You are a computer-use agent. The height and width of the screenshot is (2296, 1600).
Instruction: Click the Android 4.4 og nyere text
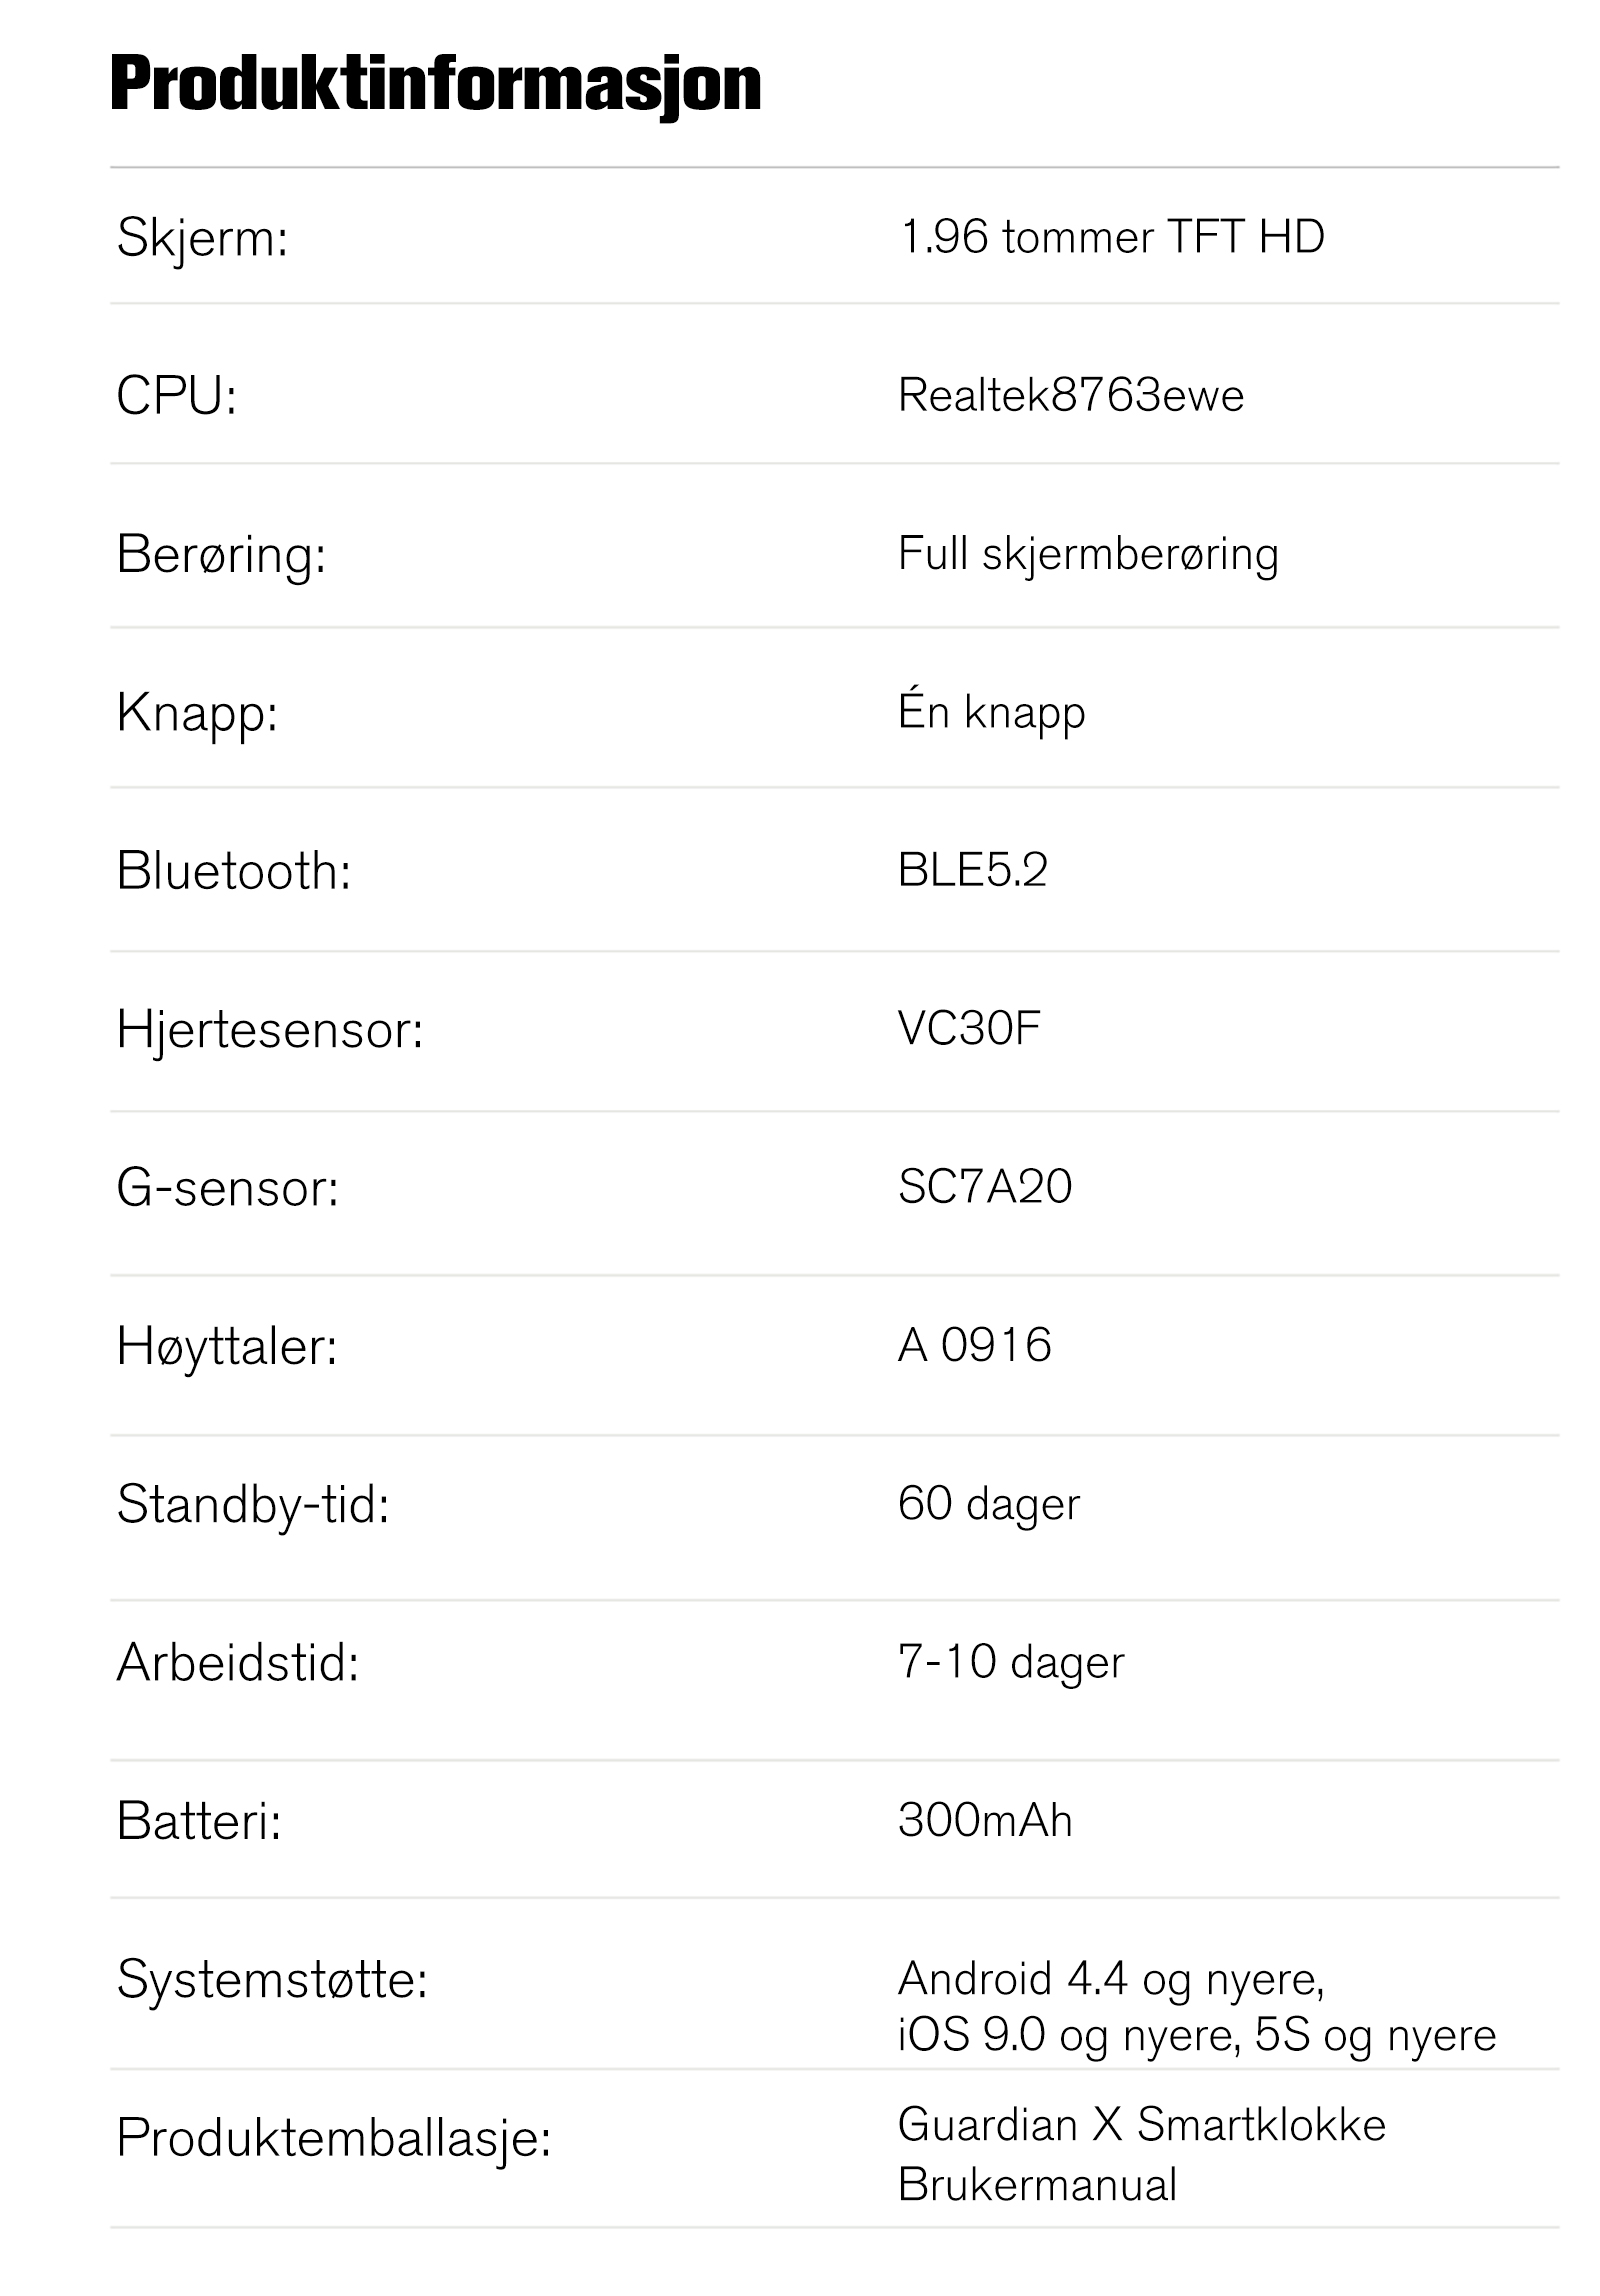pyautogui.click(x=1110, y=1979)
